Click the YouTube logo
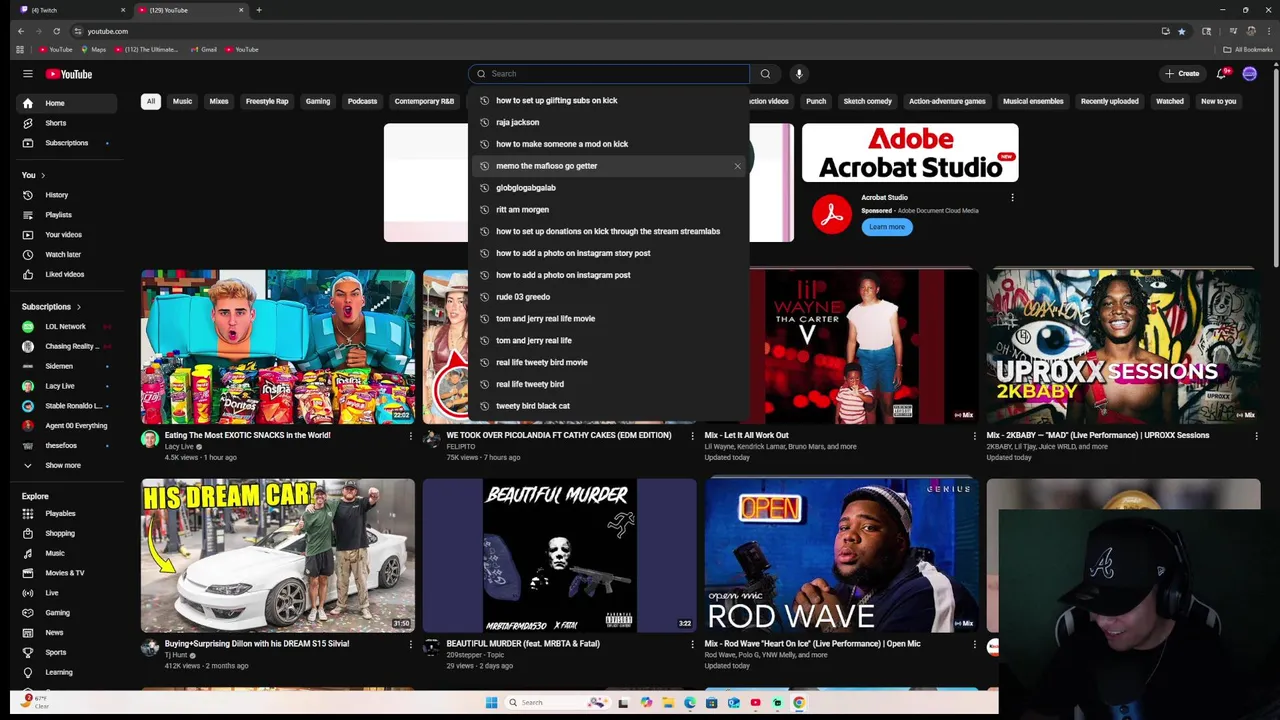This screenshot has height=720, width=1280. [x=69, y=74]
